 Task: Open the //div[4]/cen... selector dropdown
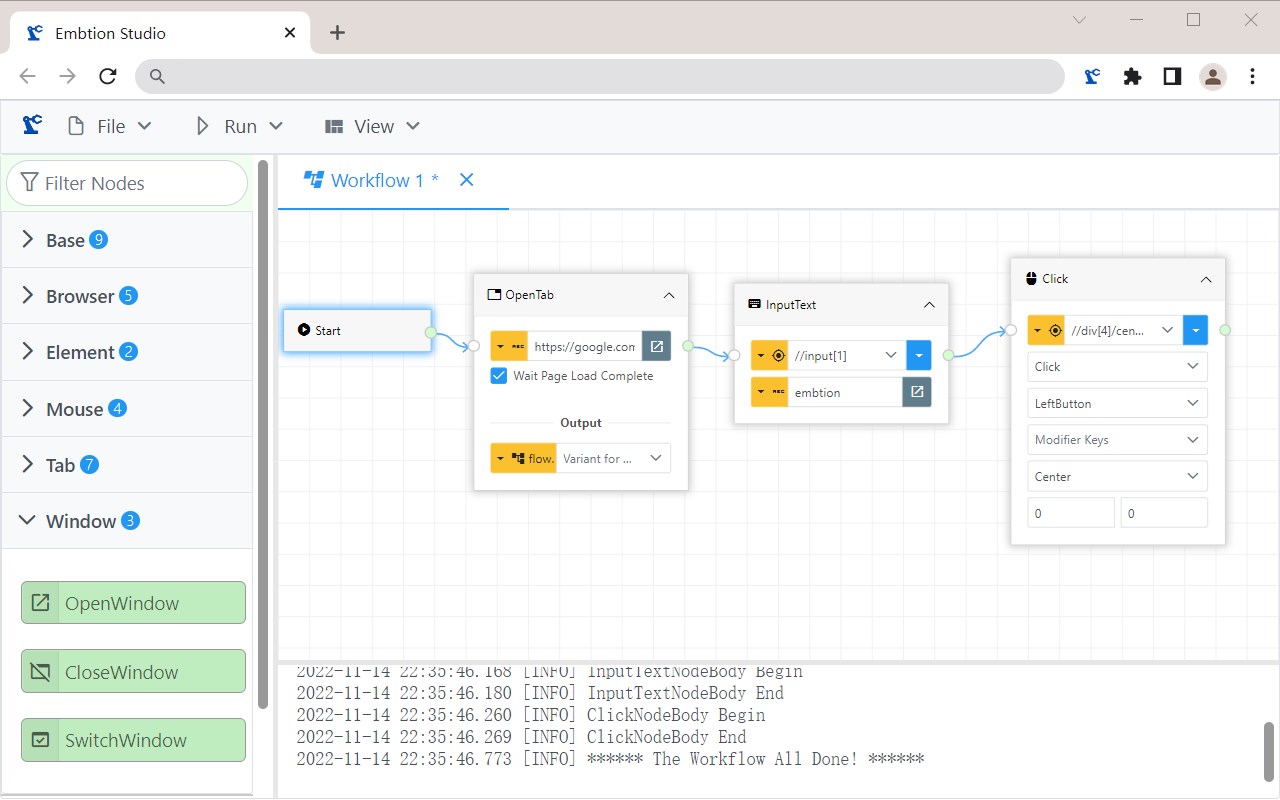(1123, 330)
